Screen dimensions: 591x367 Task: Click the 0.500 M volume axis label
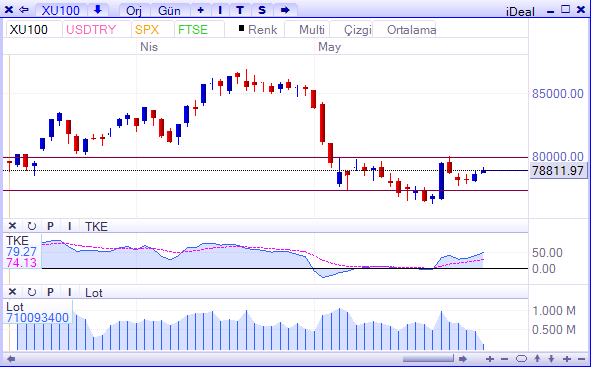tap(554, 330)
